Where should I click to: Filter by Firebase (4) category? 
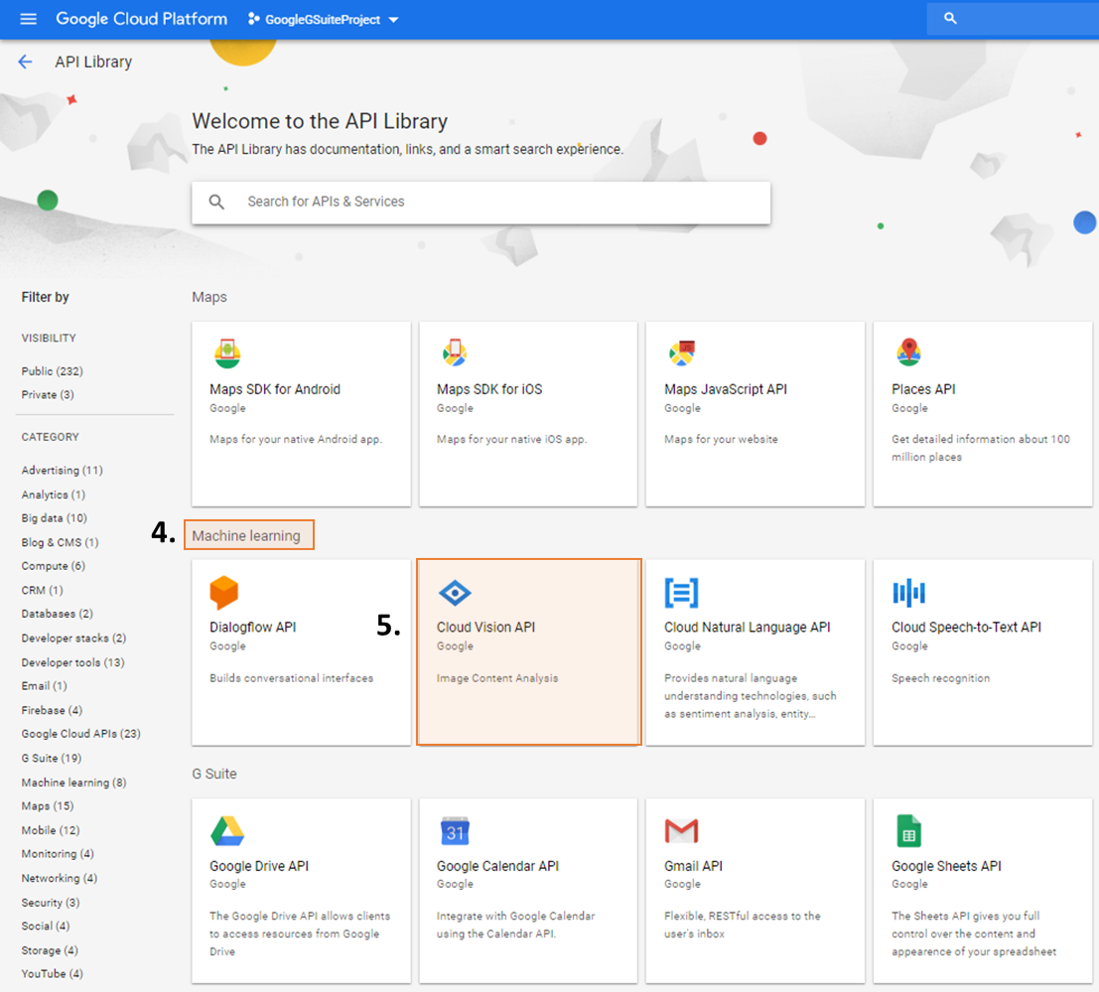pos(51,710)
